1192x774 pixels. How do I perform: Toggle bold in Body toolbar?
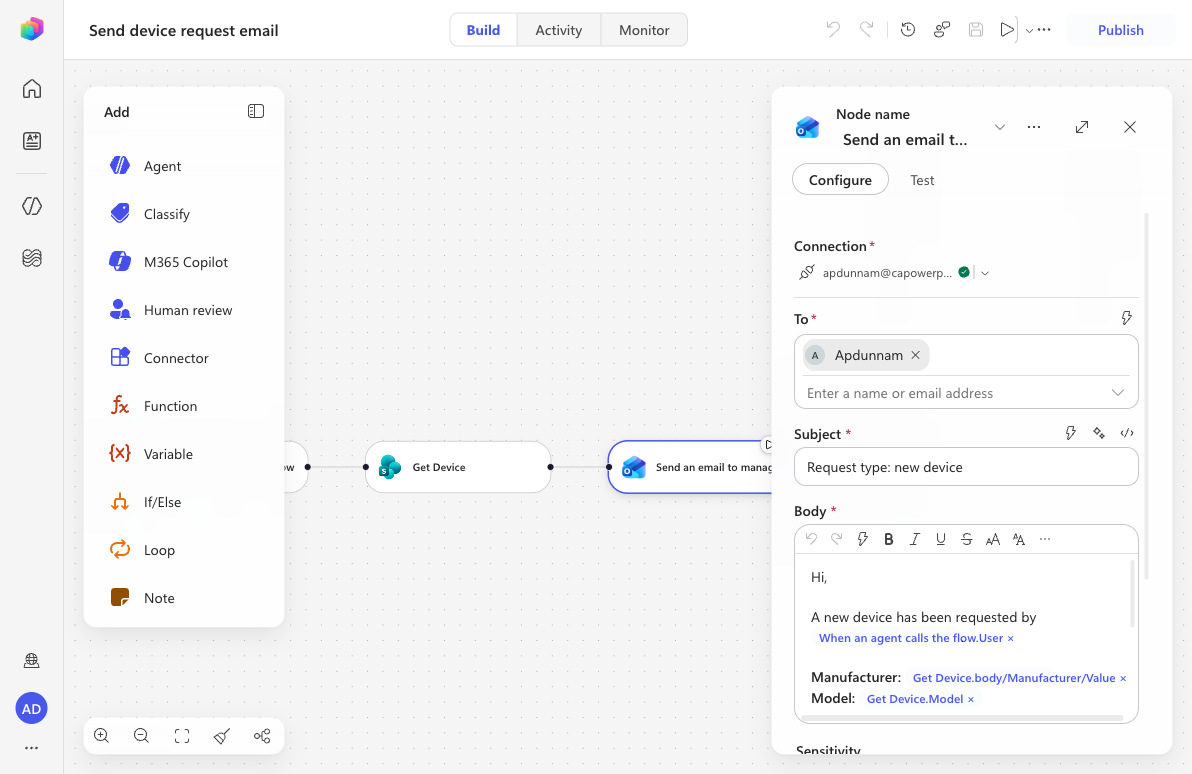[889, 539]
